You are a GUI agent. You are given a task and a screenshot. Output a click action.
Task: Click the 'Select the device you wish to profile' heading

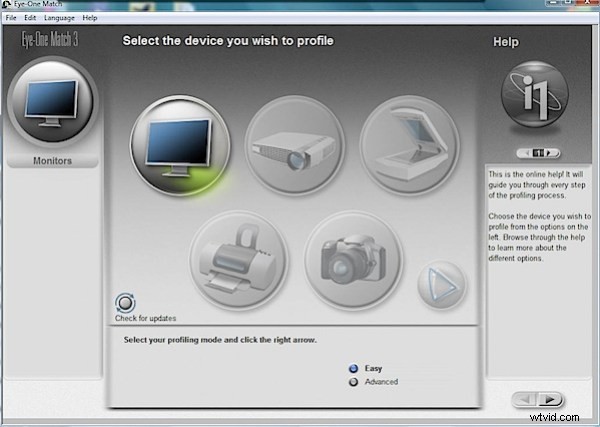228,41
